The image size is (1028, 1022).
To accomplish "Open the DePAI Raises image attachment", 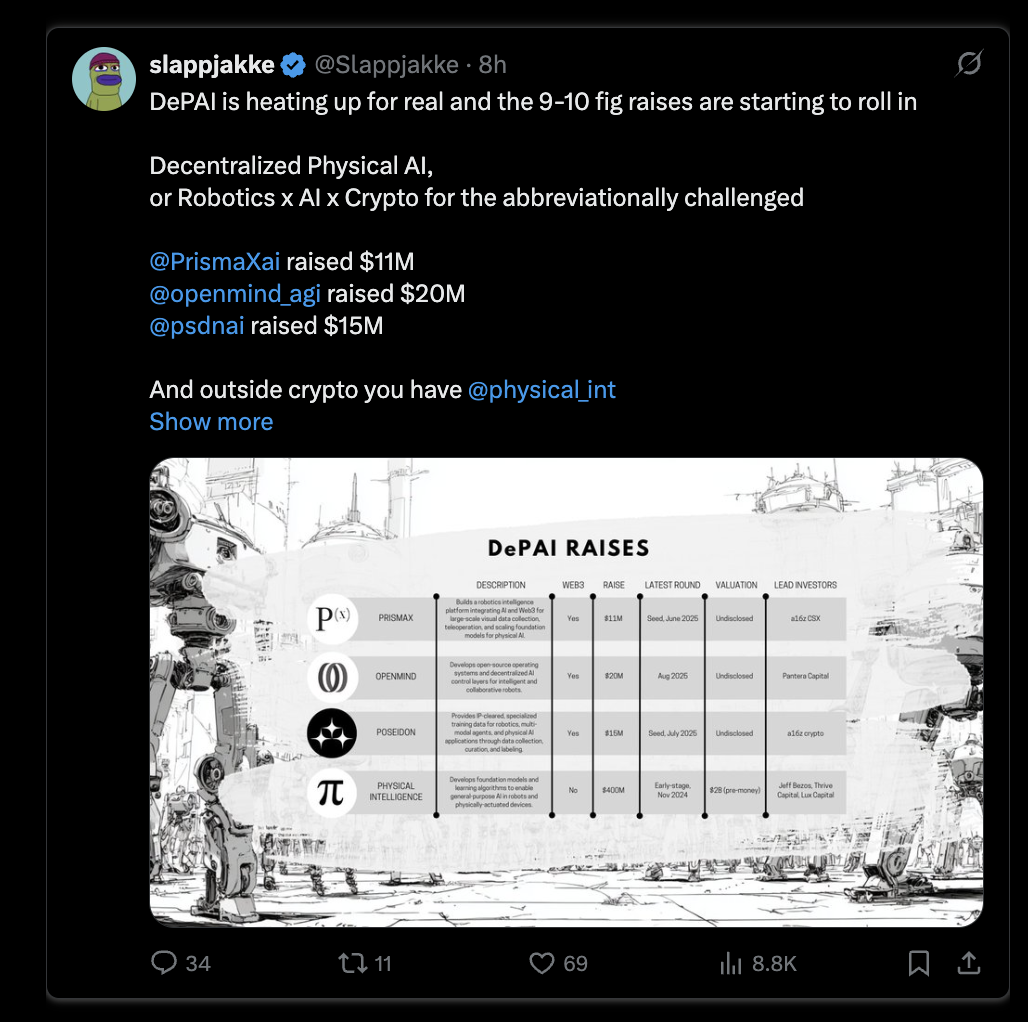I will click(566, 692).
